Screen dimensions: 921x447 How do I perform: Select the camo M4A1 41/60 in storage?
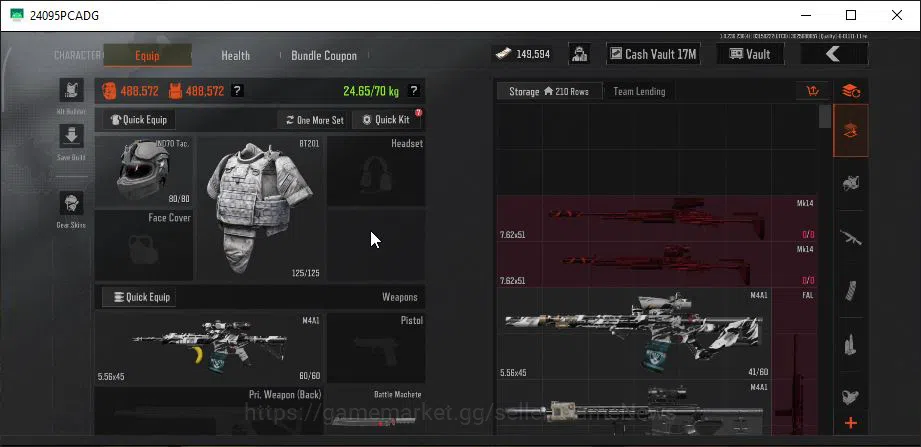tap(634, 333)
